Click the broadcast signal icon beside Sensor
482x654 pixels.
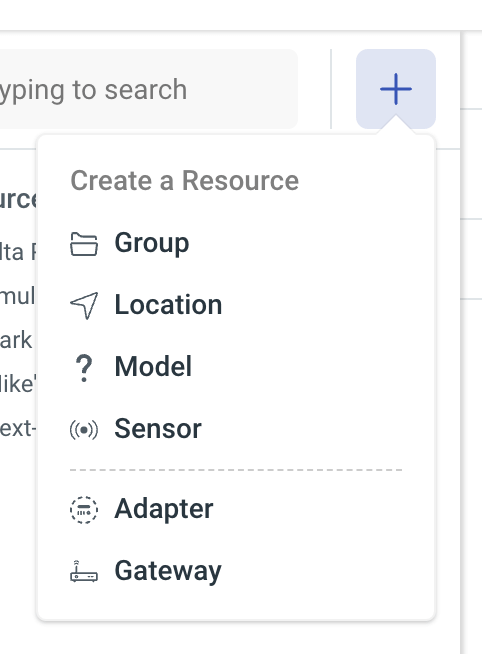pos(84,430)
